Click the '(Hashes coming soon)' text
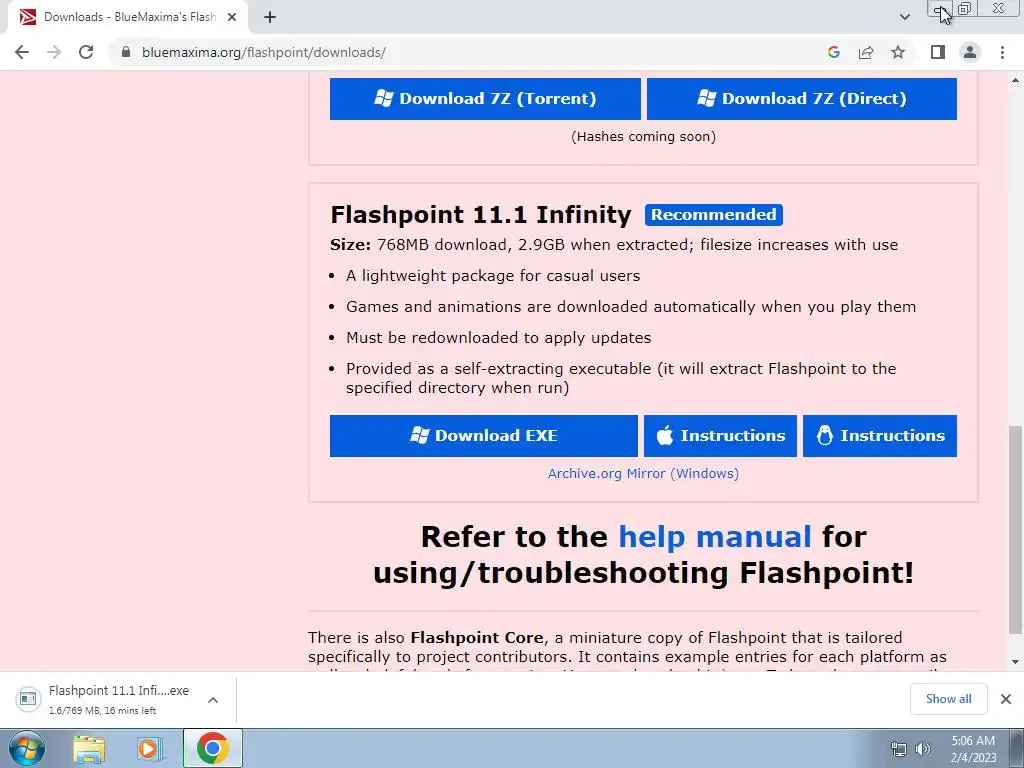1024x768 pixels. (x=643, y=136)
